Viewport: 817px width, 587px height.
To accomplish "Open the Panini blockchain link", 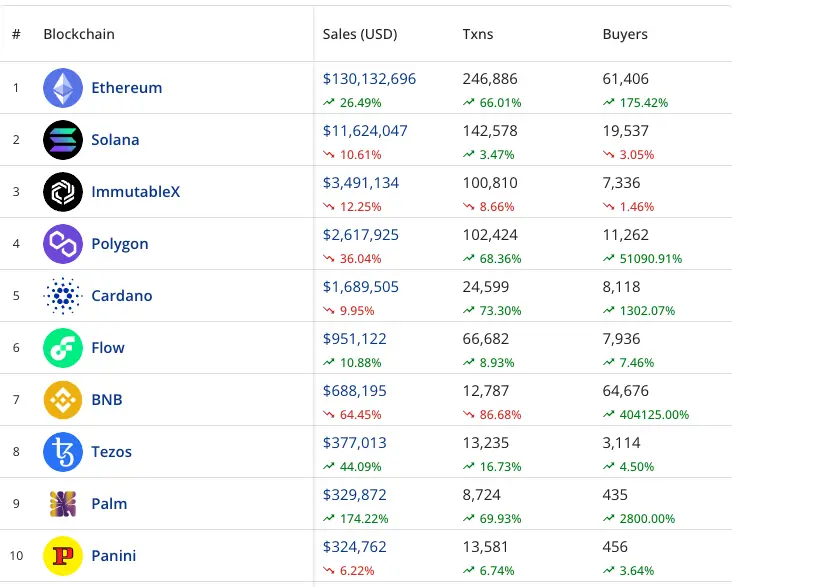I will pyautogui.click(x=114, y=556).
